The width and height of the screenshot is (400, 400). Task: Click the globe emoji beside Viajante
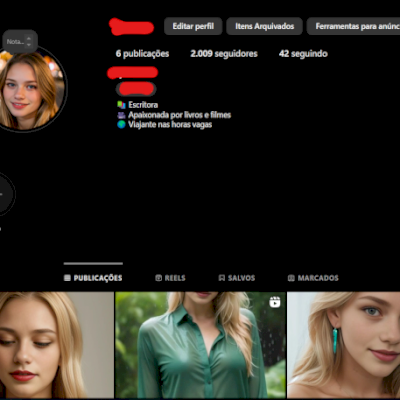(121, 125)
